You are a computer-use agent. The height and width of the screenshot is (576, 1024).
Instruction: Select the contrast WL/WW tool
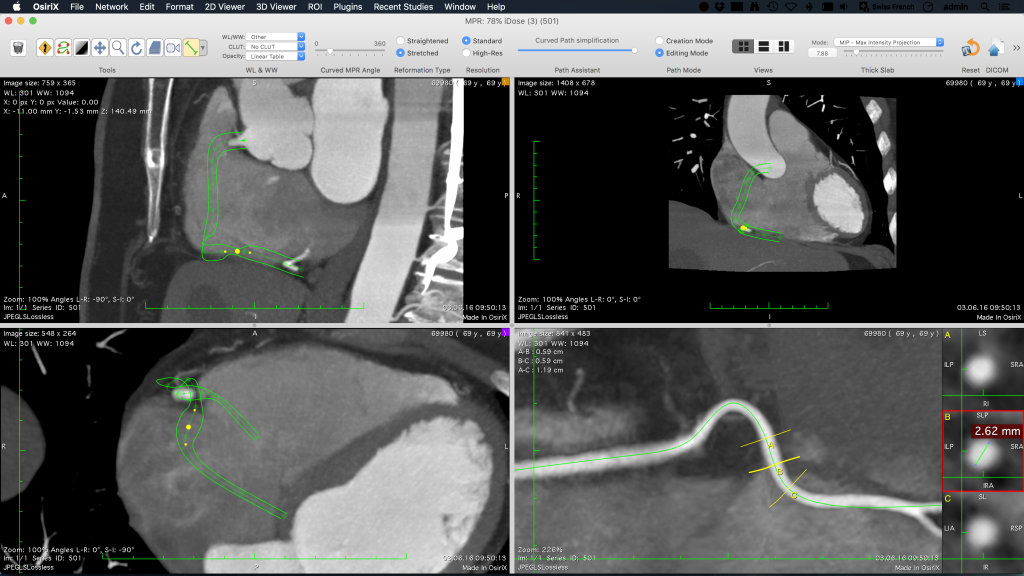click(x=82, y=48)
